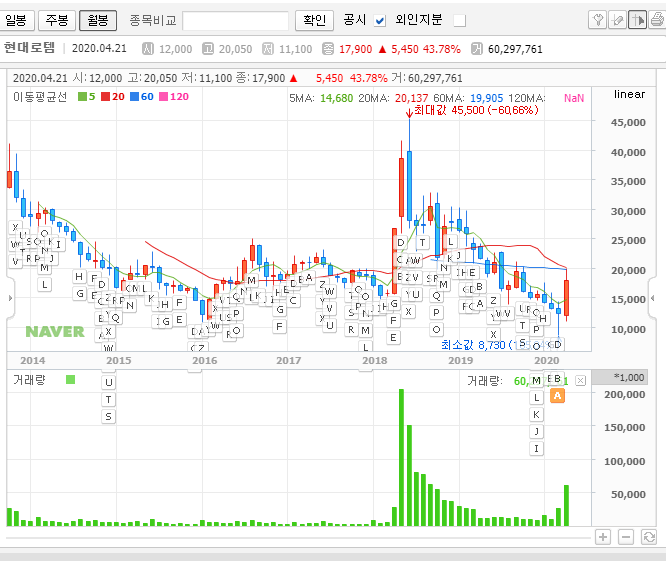Click 200,000 volume axis label
The image size is (666, 561).
click(x=624, y=395)
